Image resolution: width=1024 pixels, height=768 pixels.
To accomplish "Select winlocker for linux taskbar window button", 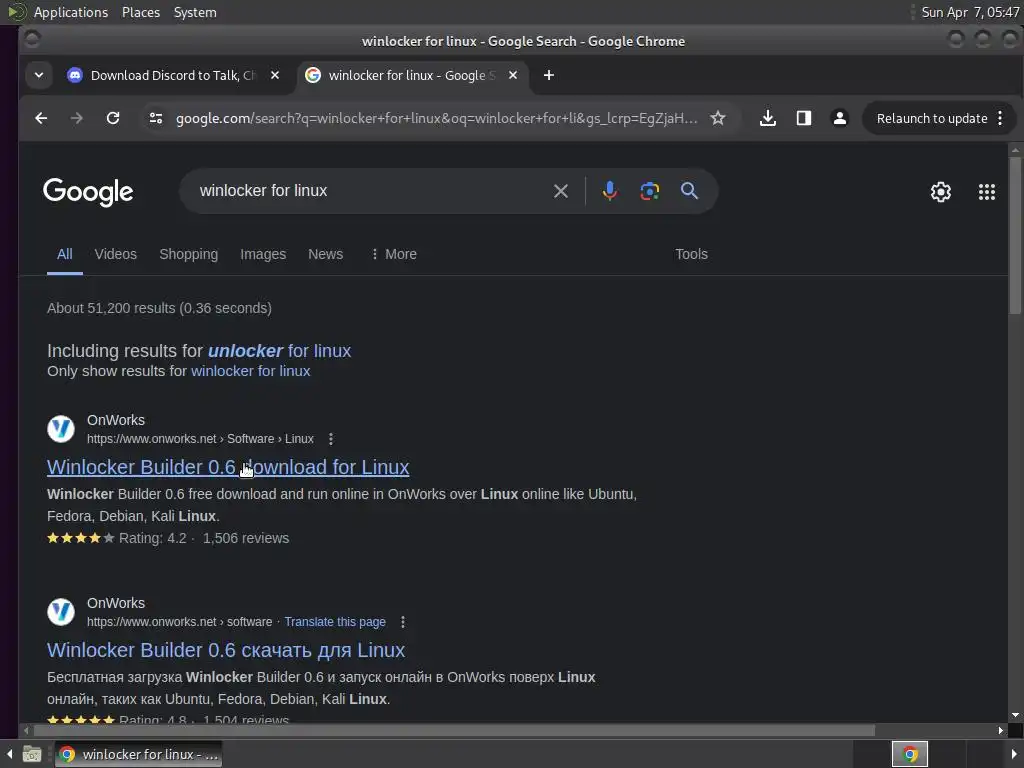I will click(x=138, y=754).
